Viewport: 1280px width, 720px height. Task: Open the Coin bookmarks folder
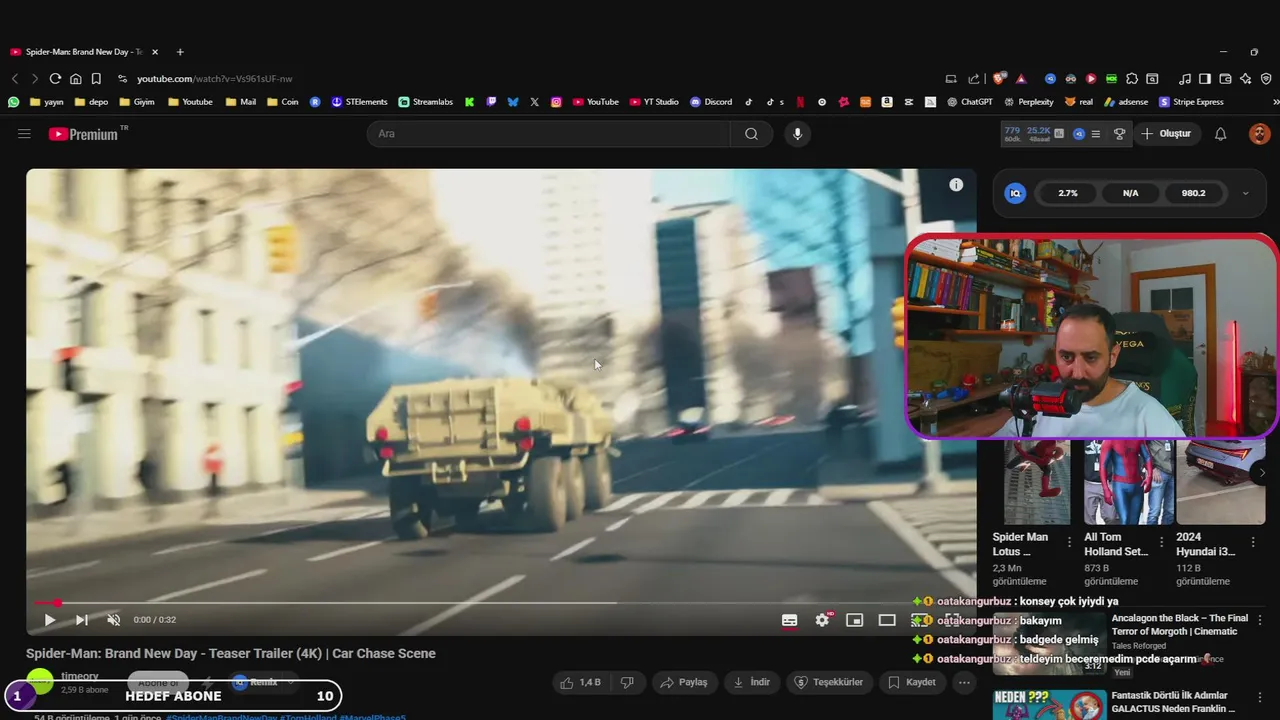click(x=282, y=102)
